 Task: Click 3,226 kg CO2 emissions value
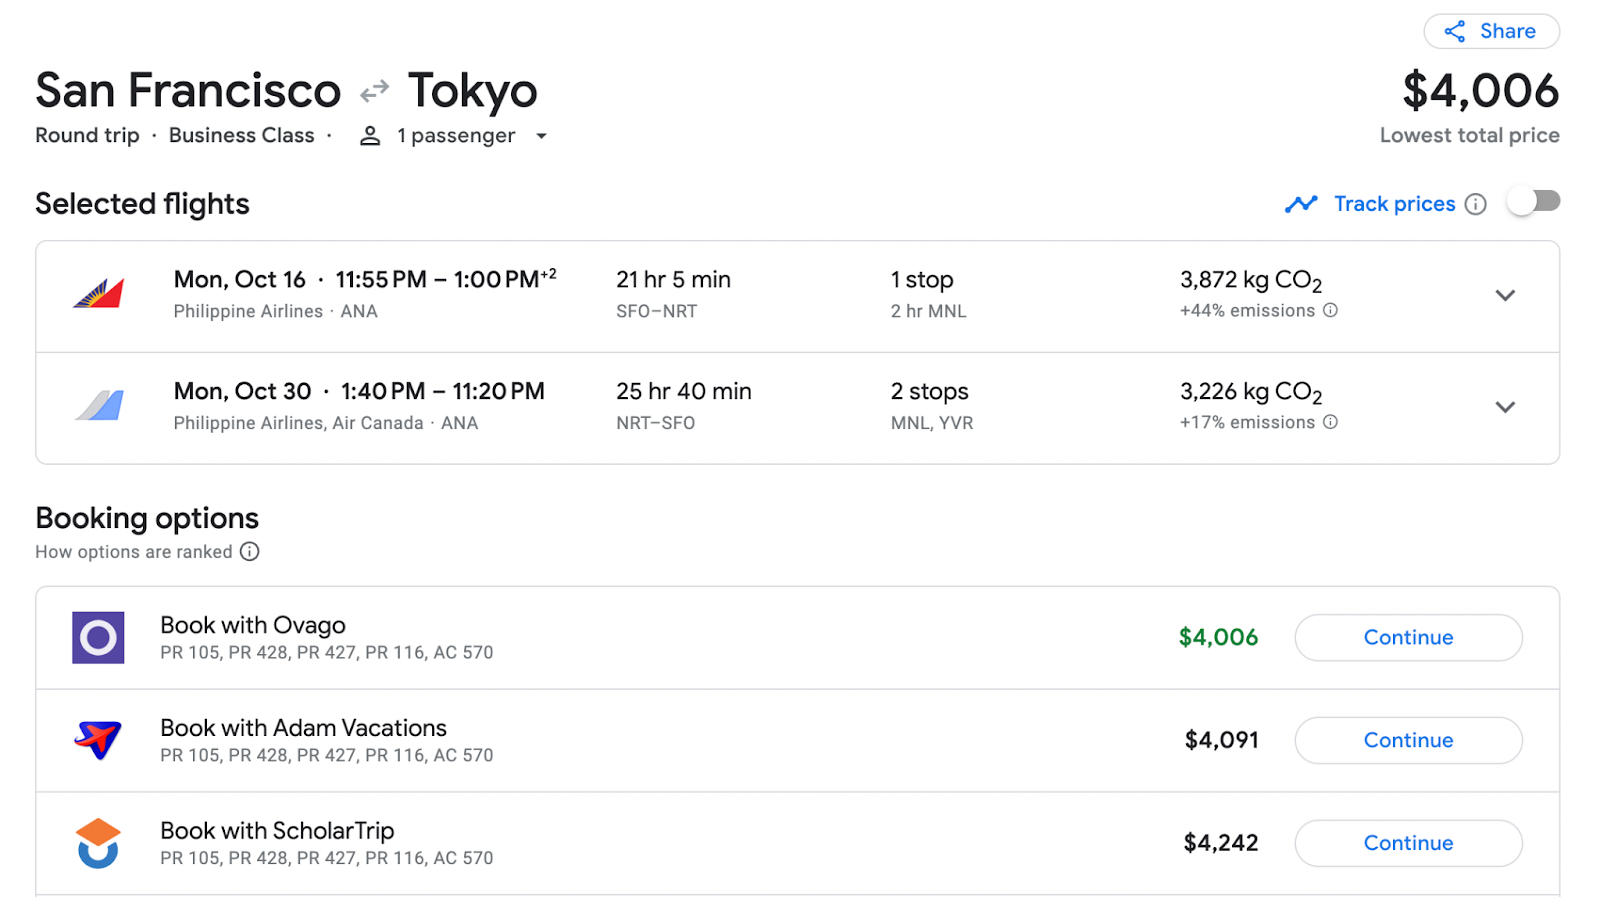point(1251,392)
